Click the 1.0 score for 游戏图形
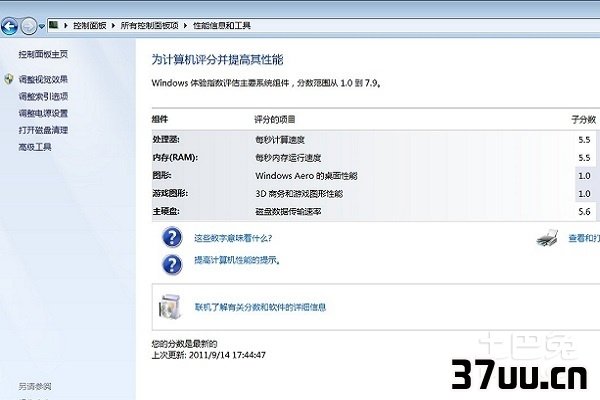Viewport: 600px width, 400px height. [x=584, y=194]
